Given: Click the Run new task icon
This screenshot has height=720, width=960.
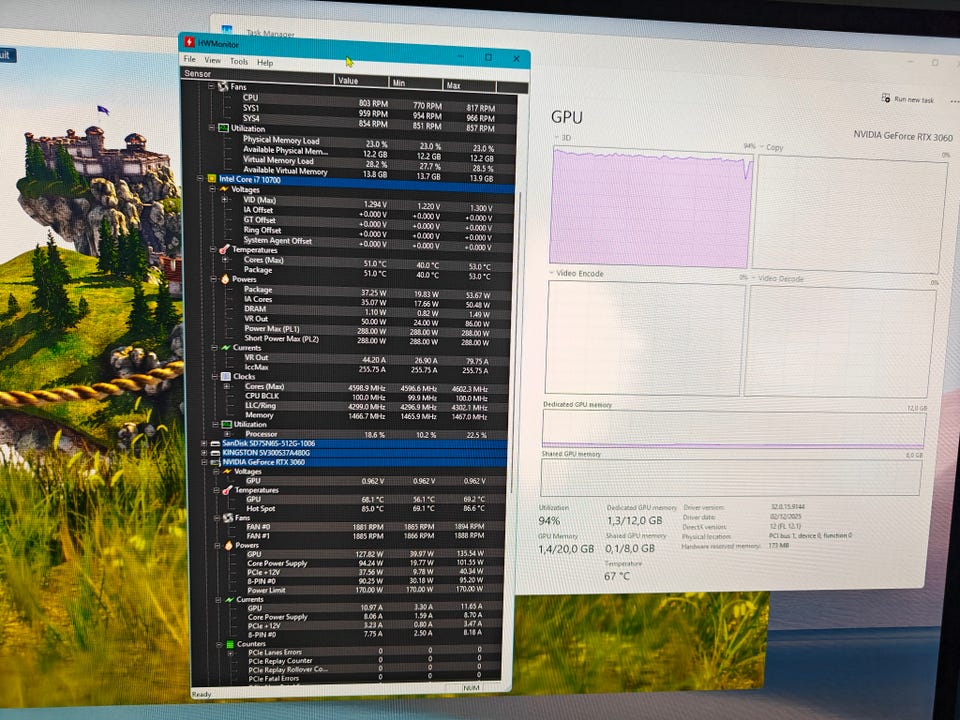Looking at the screenshot, I should [x=886, y=99].
